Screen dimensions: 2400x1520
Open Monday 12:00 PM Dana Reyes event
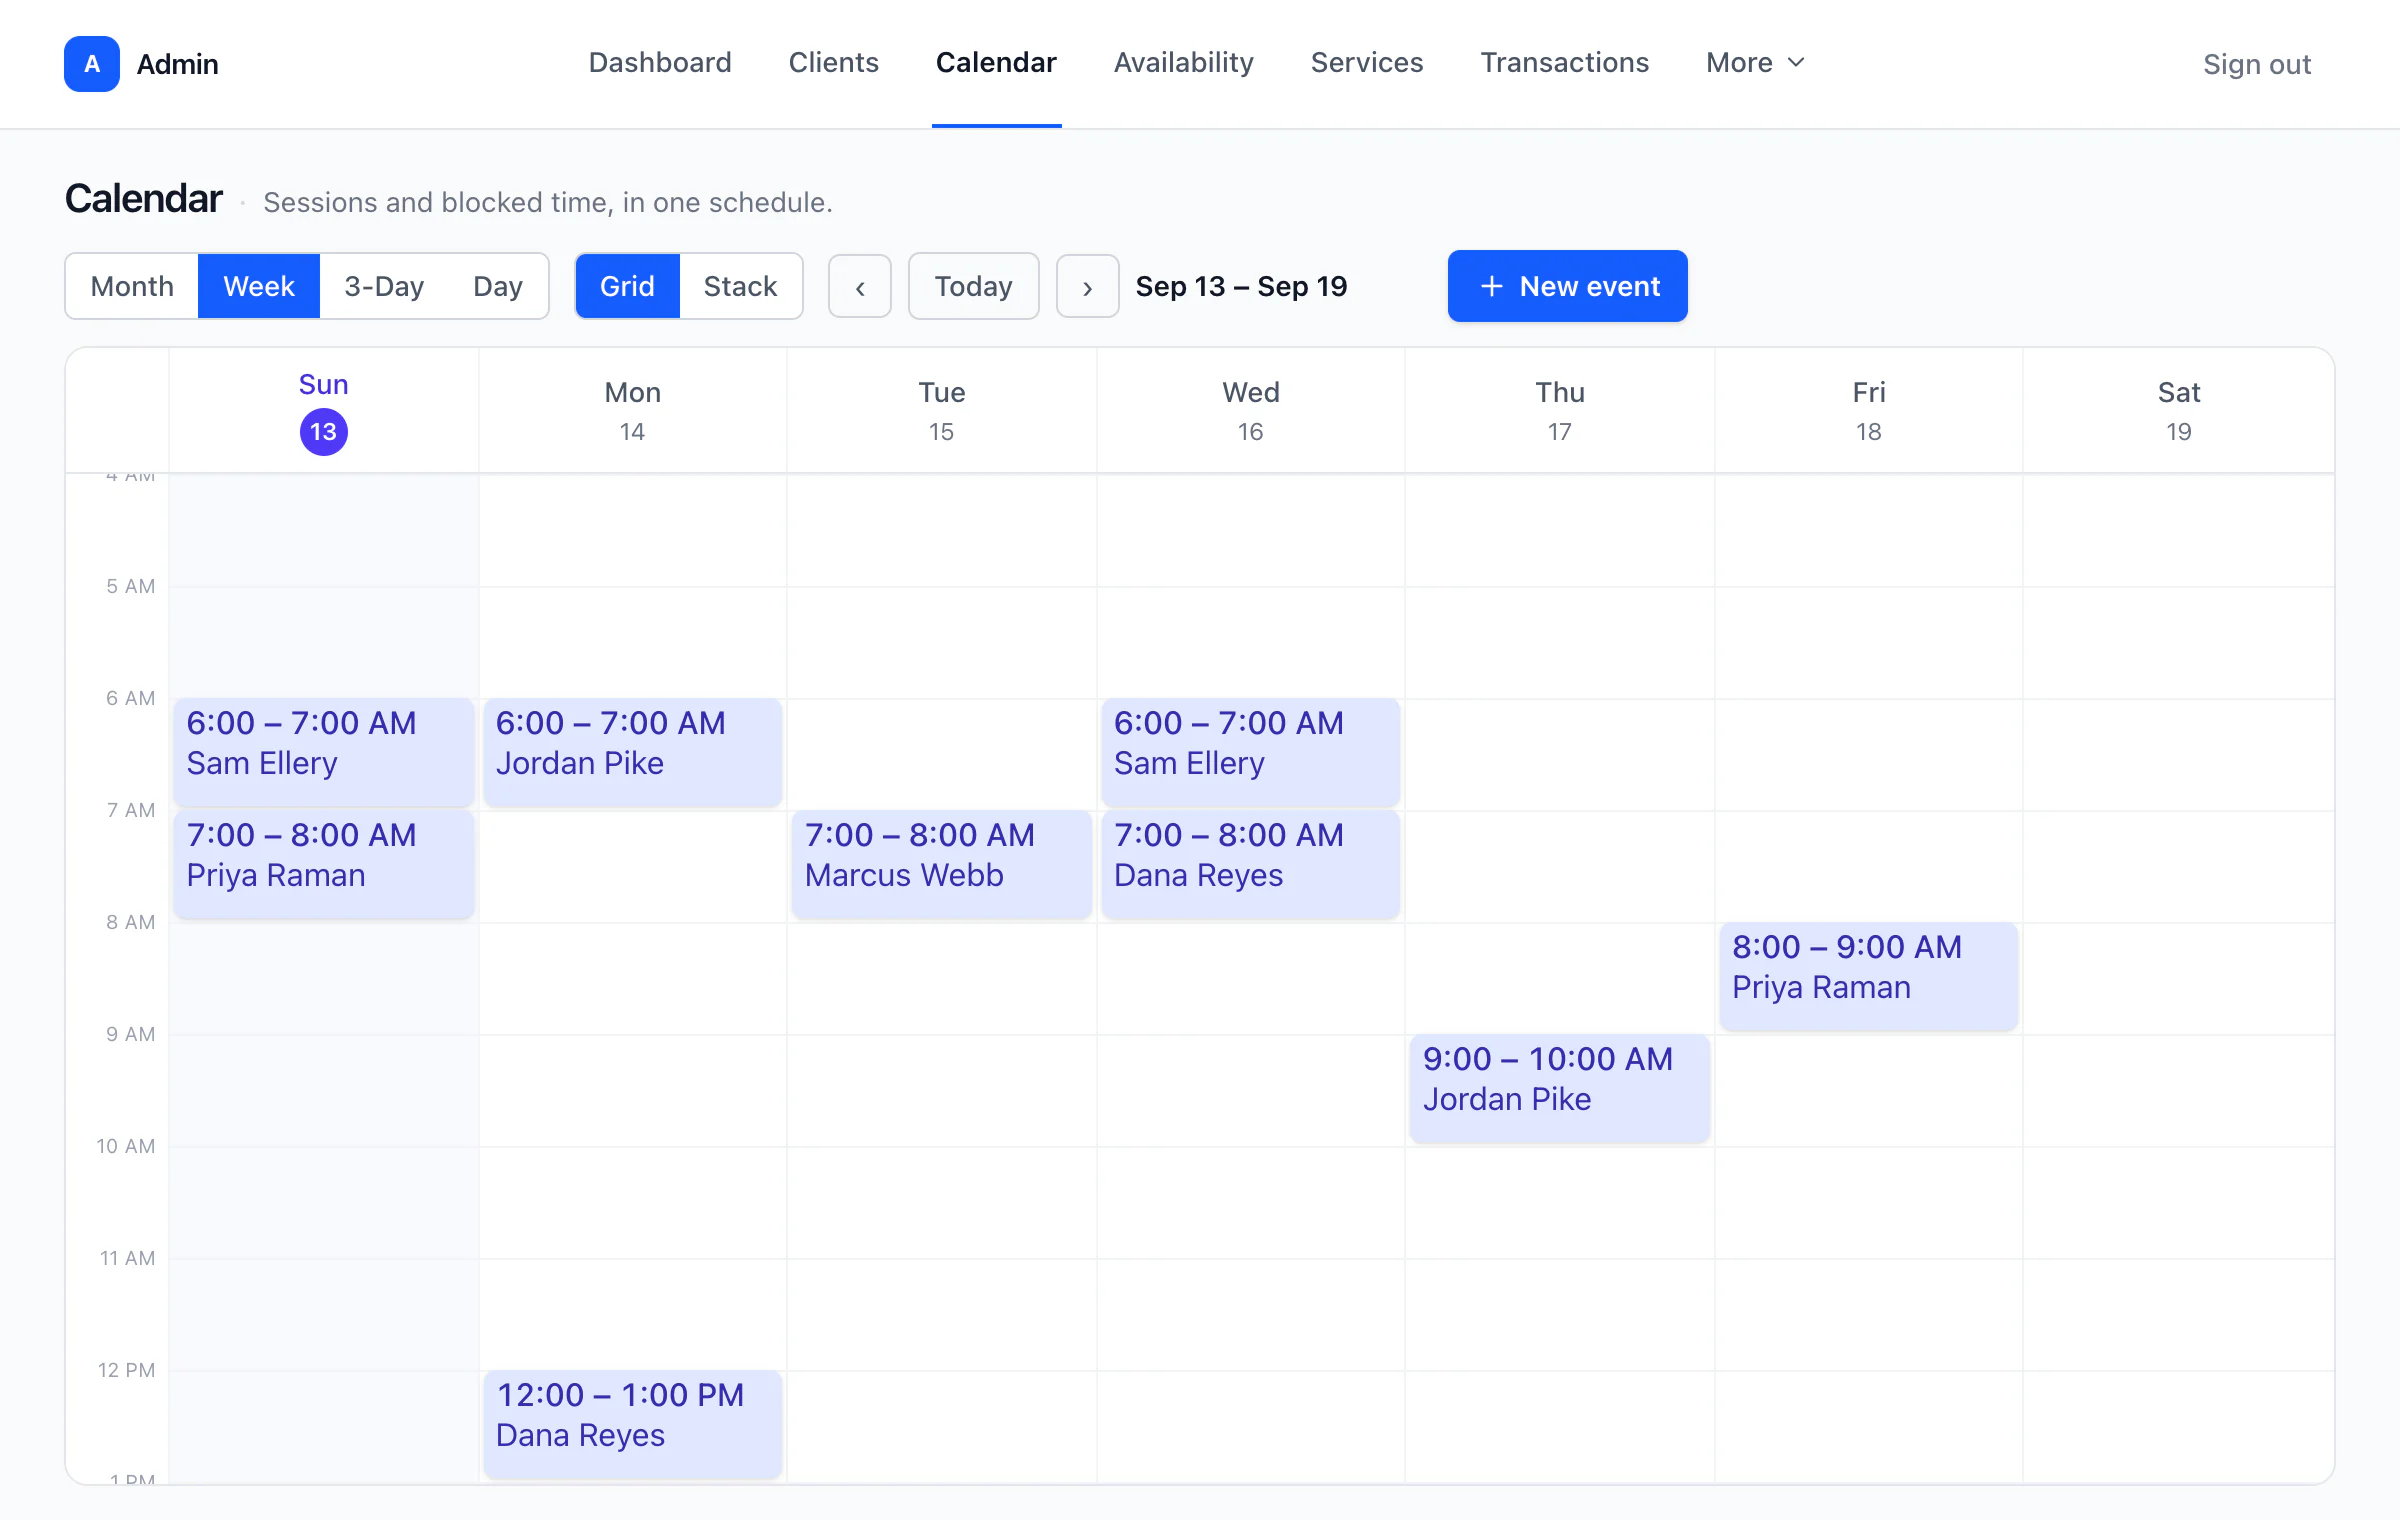pos(633,1424)
